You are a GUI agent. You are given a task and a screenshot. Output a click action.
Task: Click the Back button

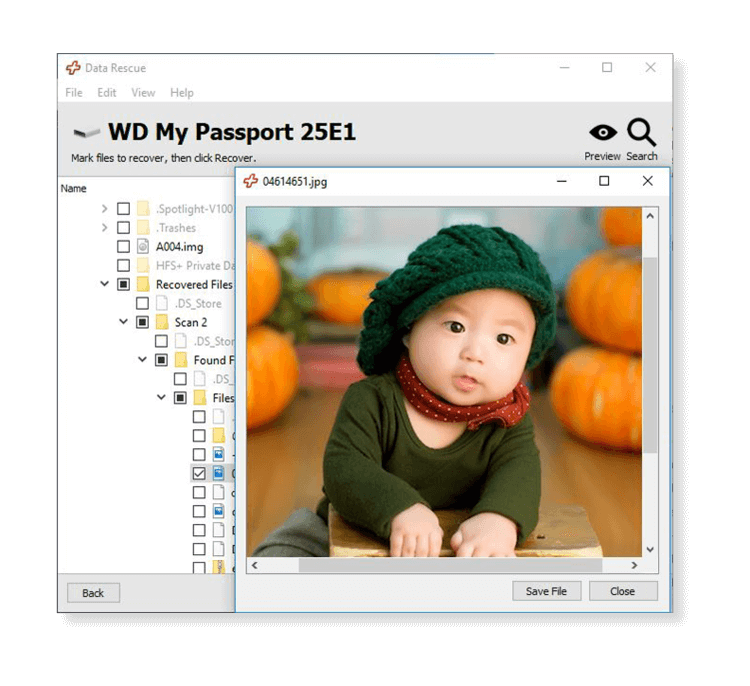pos(93,593)
